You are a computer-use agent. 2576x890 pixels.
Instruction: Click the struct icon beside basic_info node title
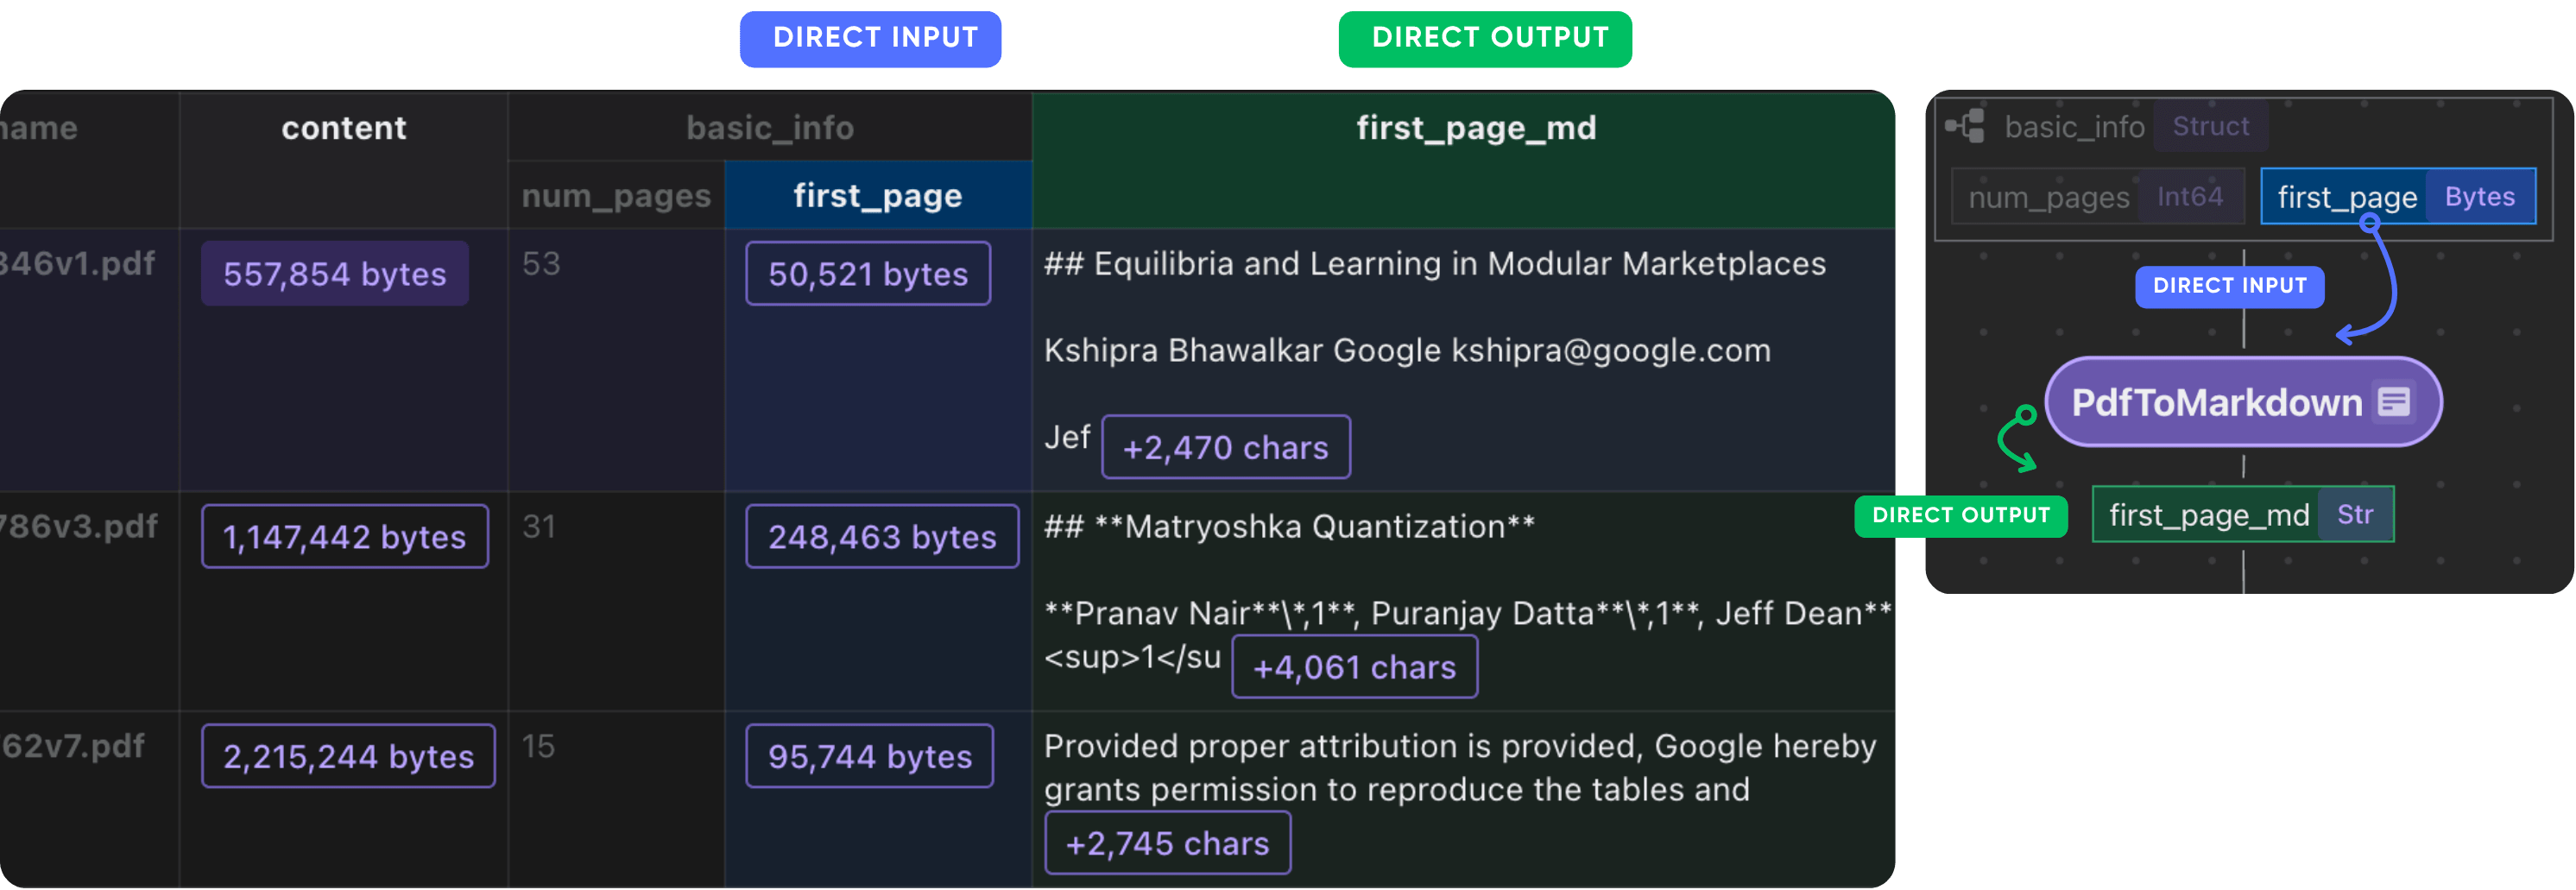1963,126
